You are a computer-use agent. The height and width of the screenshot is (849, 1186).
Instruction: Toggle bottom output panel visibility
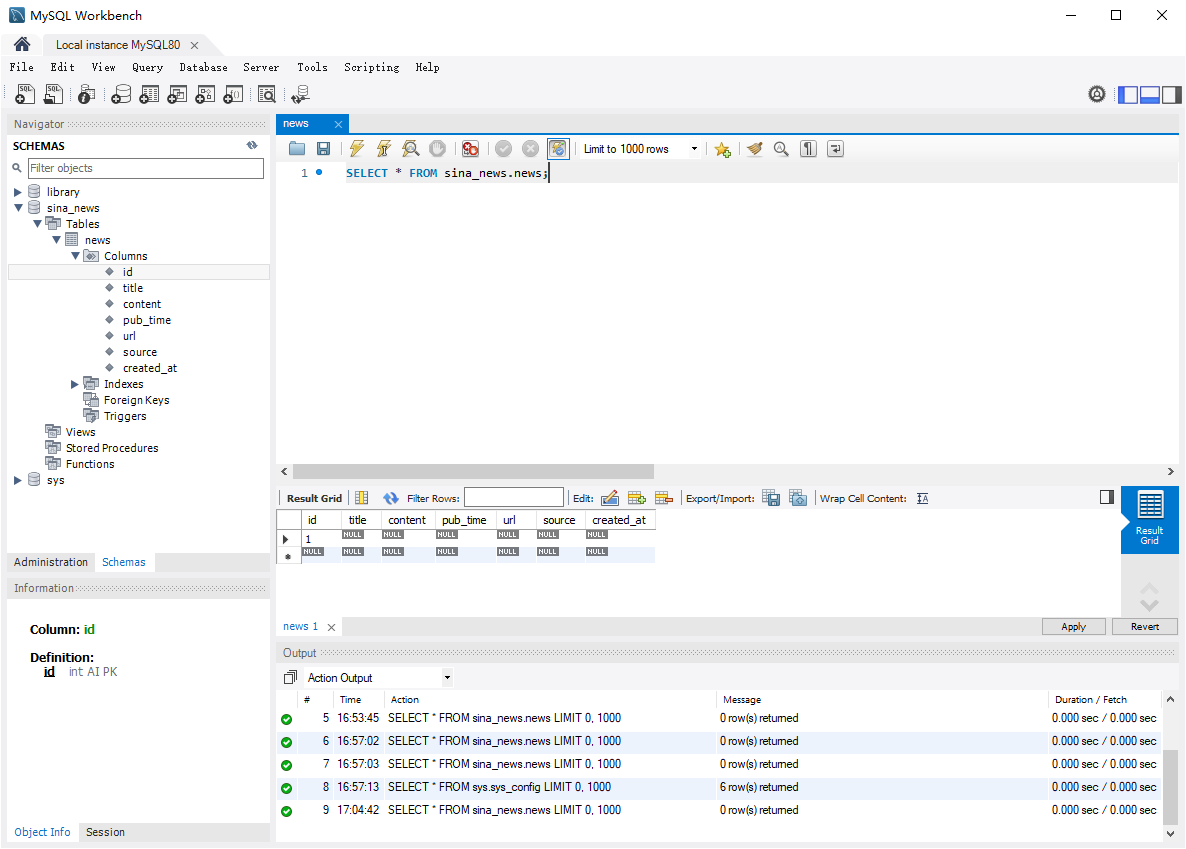point(1150,95)
